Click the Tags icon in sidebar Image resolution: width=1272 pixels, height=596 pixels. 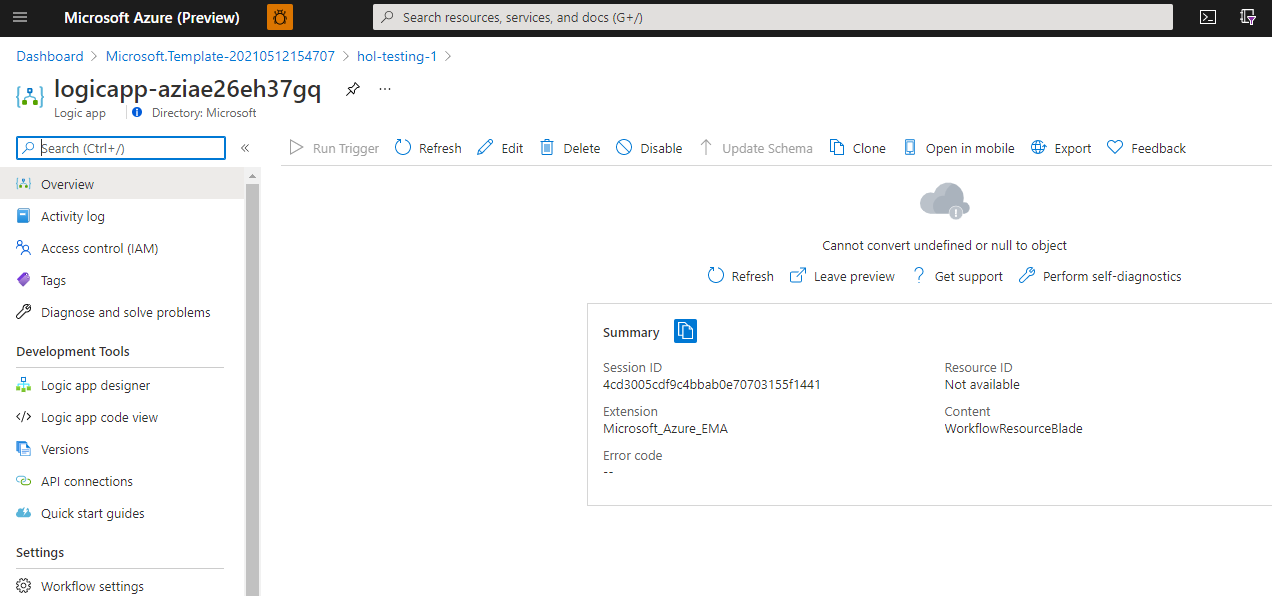22,280
